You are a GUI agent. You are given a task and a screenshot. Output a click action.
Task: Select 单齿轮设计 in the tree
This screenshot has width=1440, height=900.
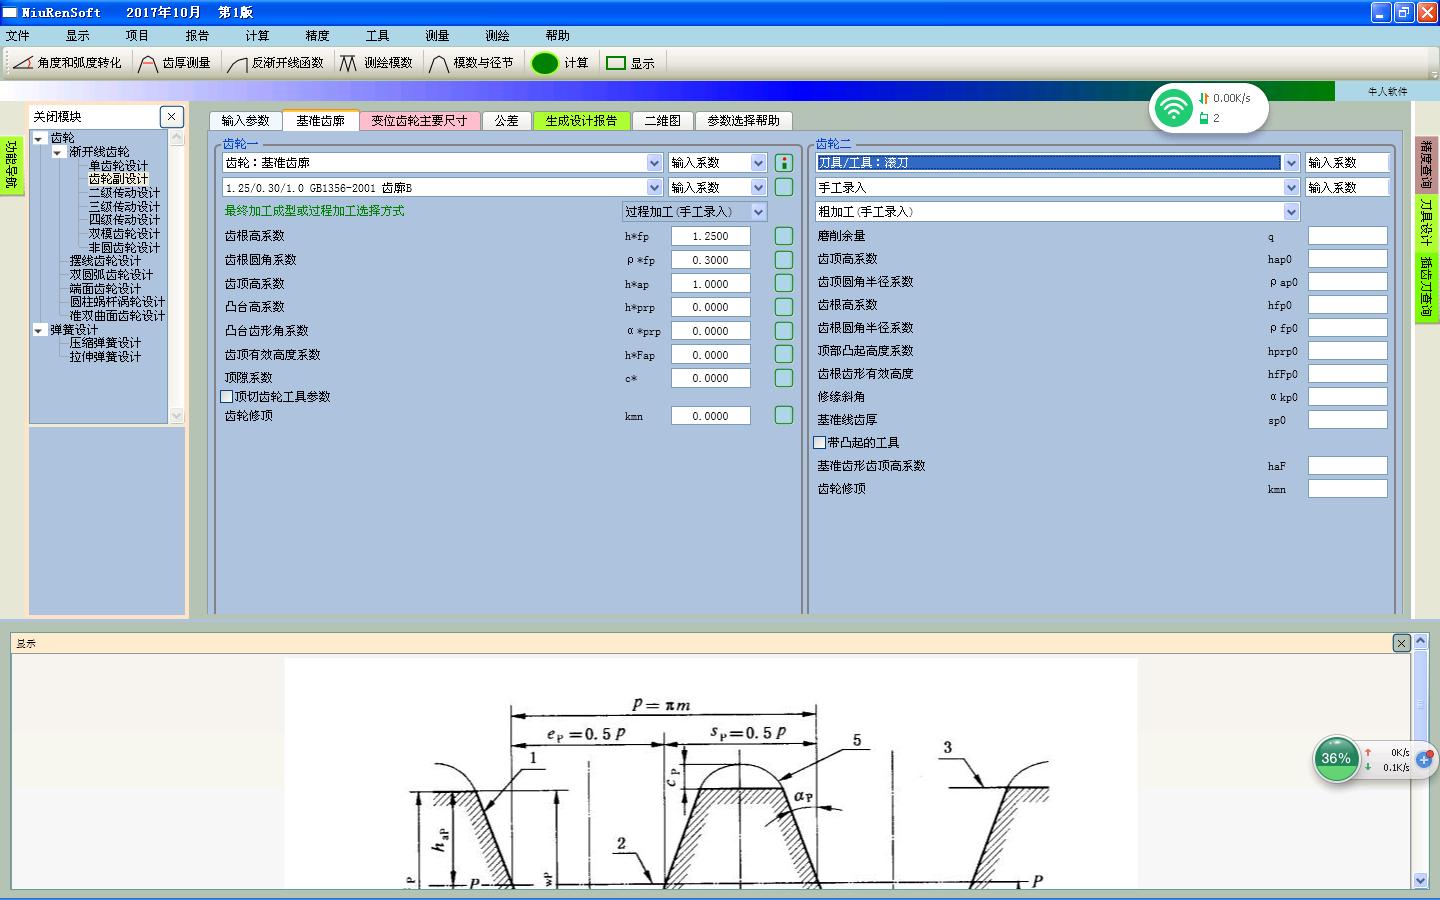pos(118,166)
